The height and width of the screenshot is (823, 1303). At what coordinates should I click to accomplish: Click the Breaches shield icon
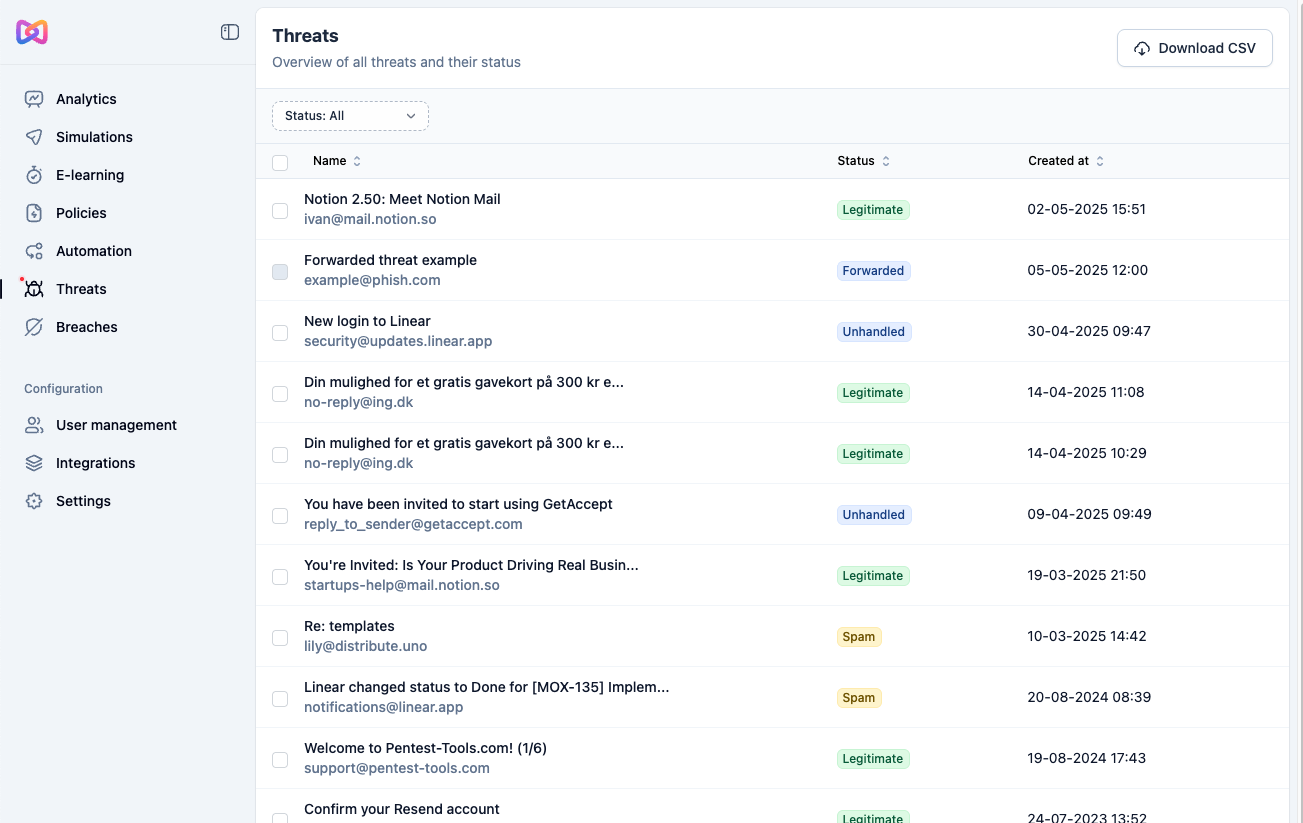click(x=34, y=327)
